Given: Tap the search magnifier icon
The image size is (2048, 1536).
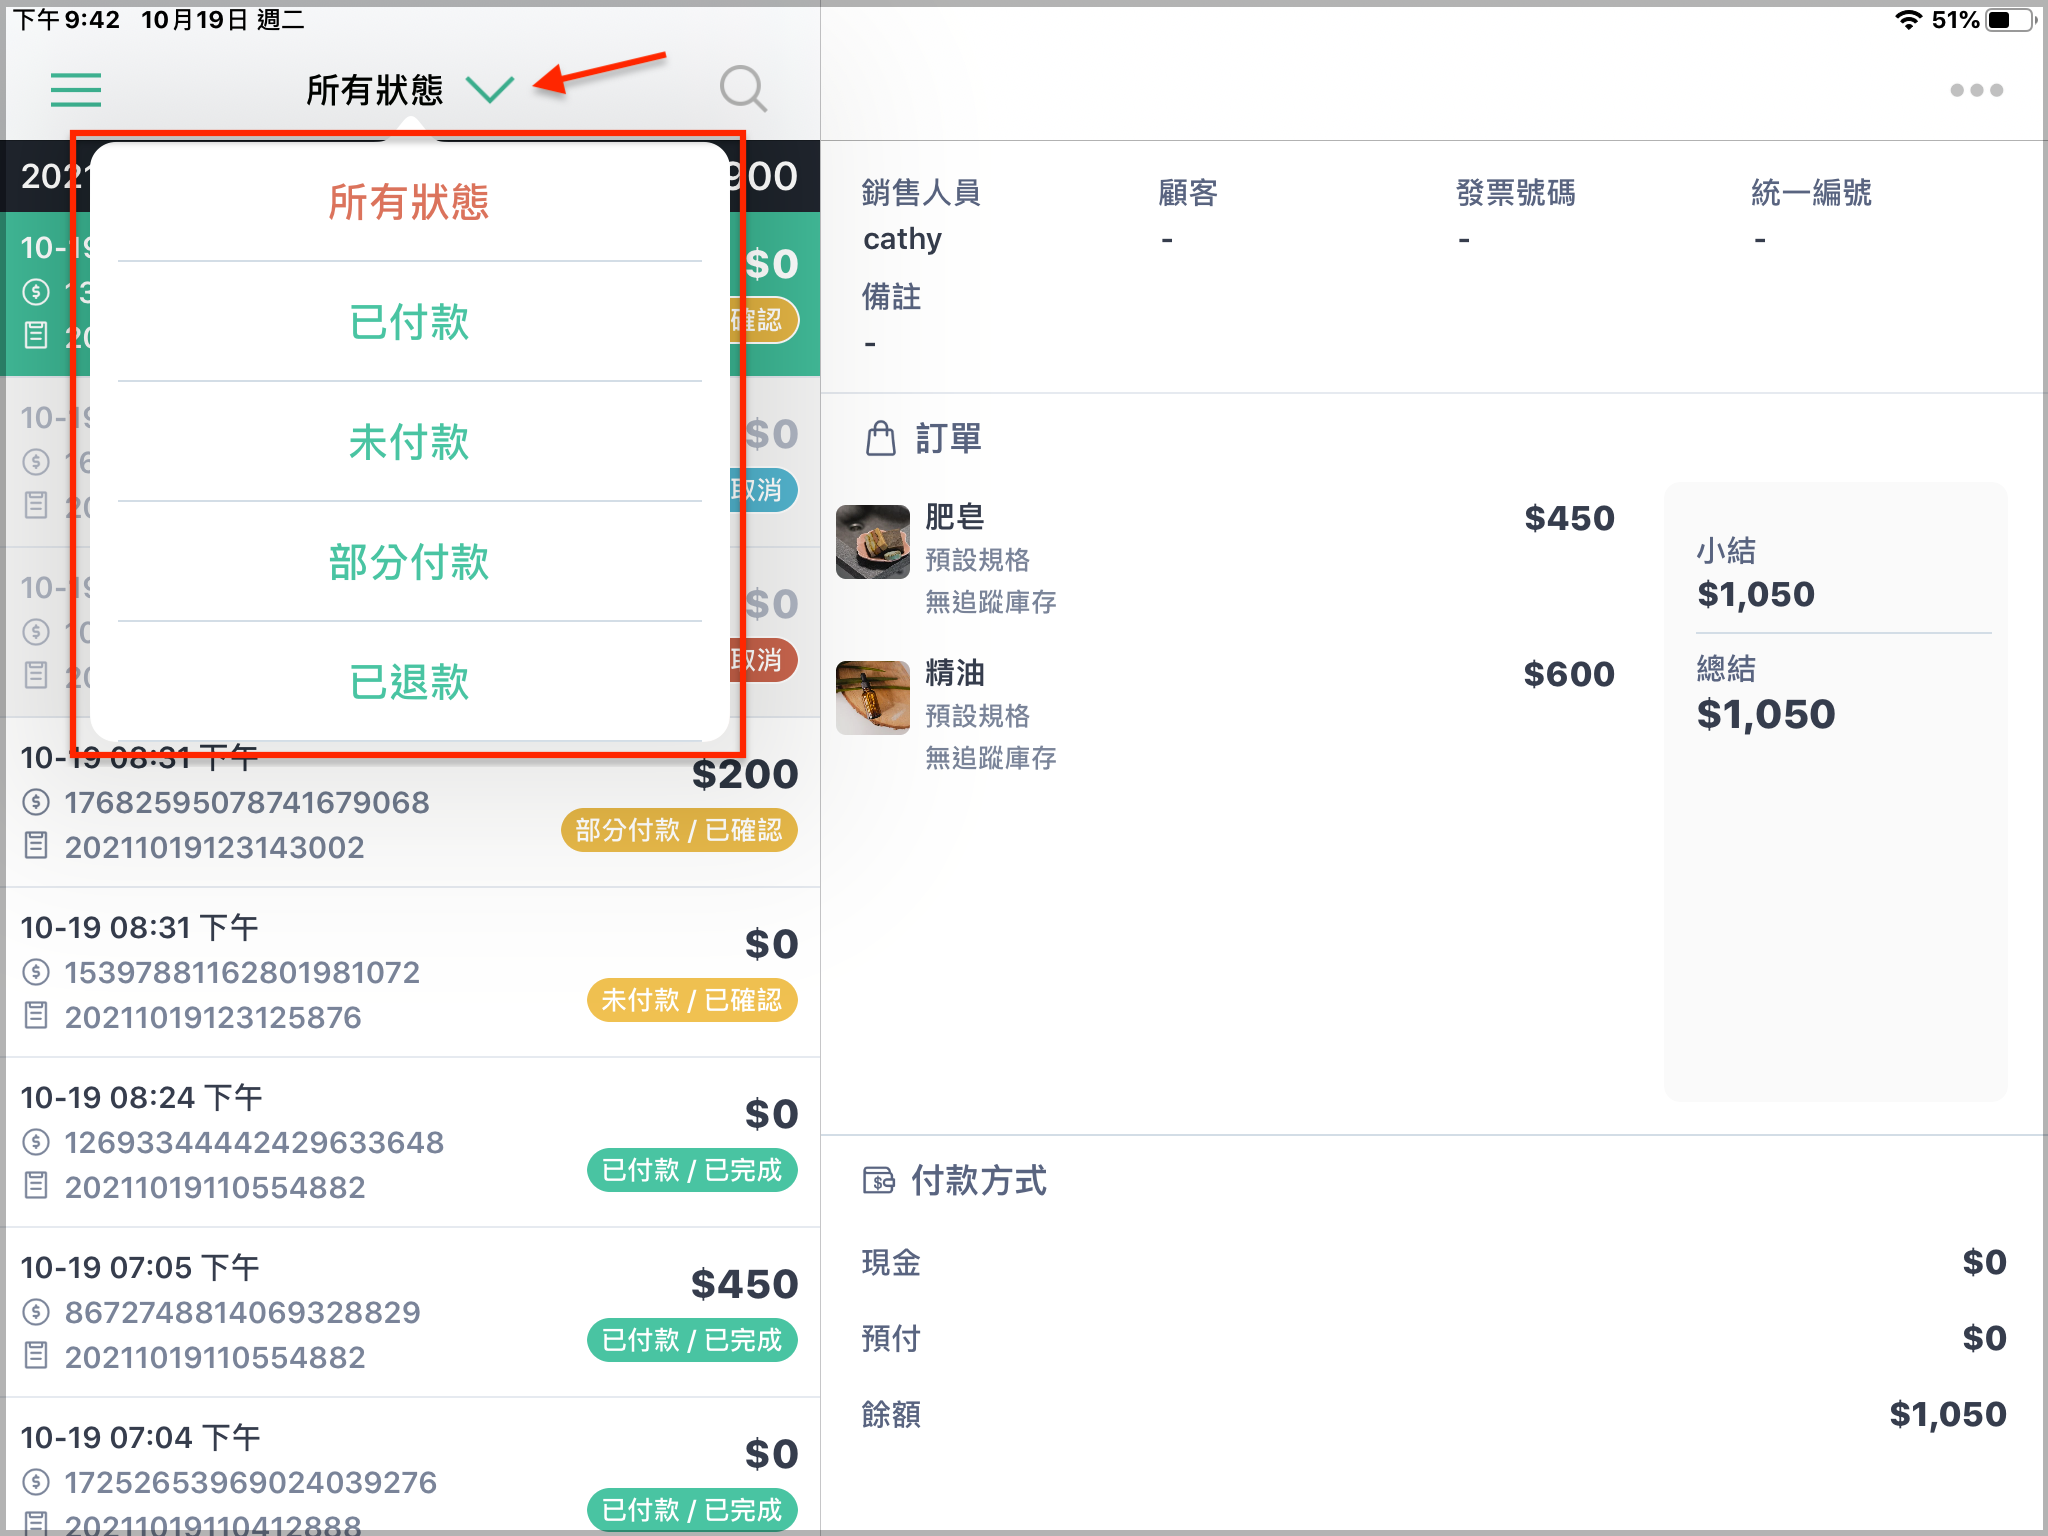Looking at the screenshot, I should click(x=743, y=90).
